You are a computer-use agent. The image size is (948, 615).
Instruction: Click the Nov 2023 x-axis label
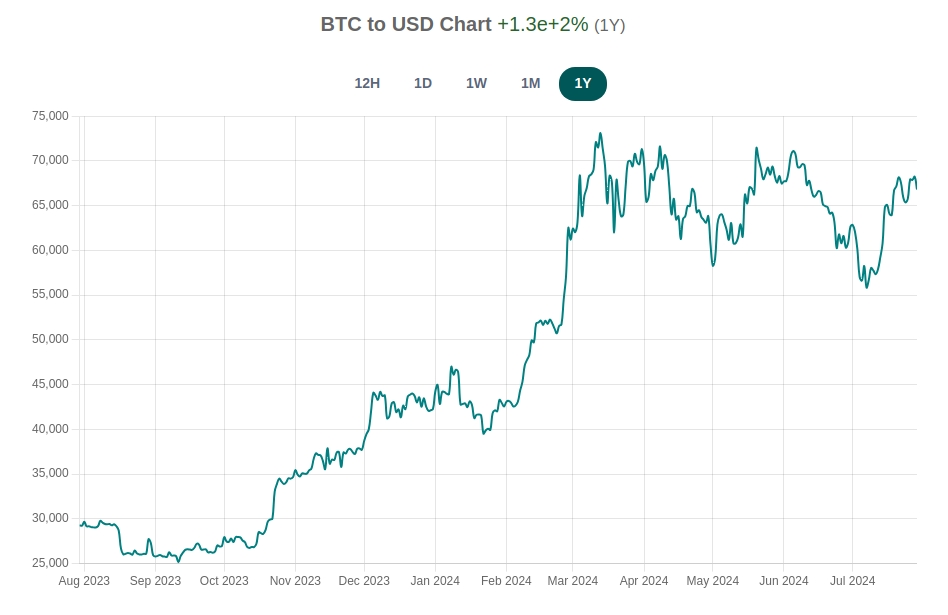pos(295,581)
